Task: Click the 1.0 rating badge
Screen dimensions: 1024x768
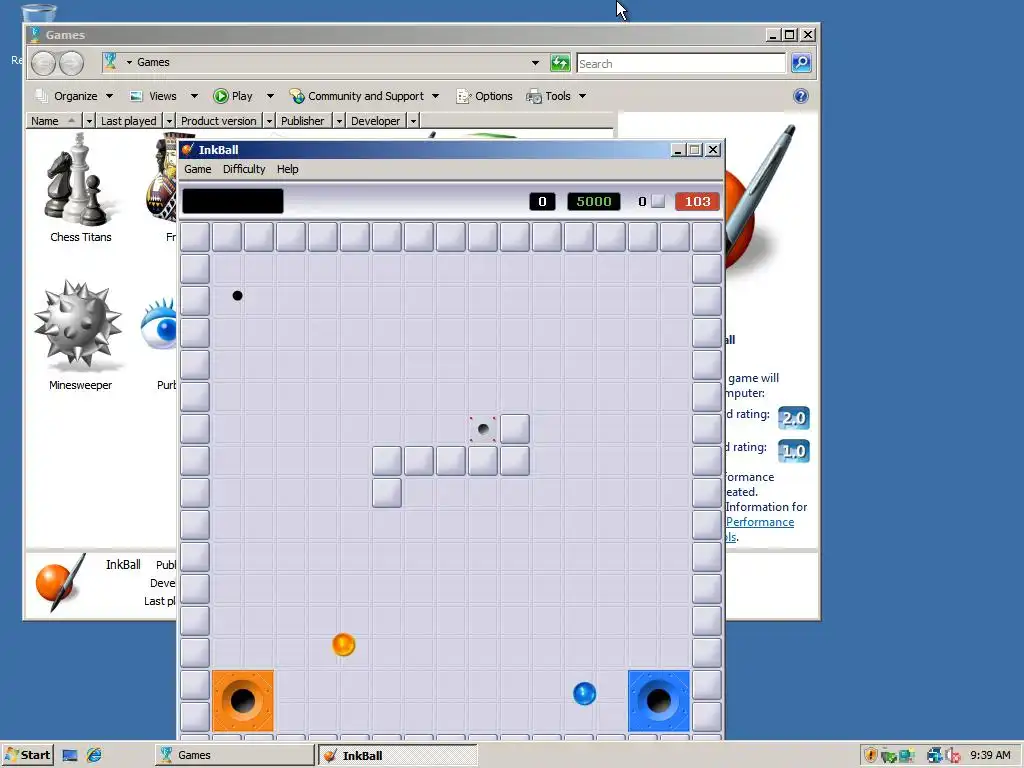Action: 794,451
